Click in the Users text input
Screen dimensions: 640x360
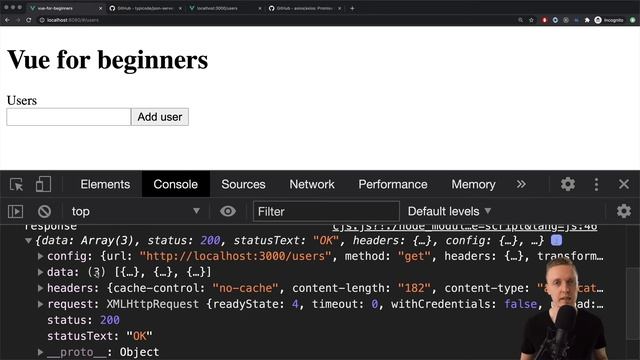tap(69, 117)
